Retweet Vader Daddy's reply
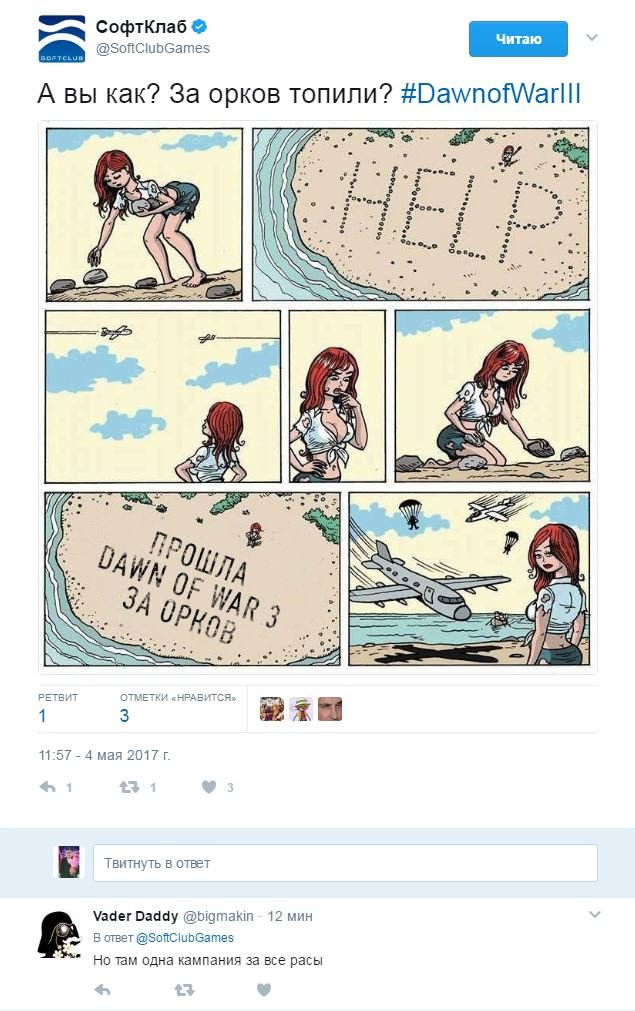The image size is (635, 1011). pyautogui.click(x=184, y=990)
